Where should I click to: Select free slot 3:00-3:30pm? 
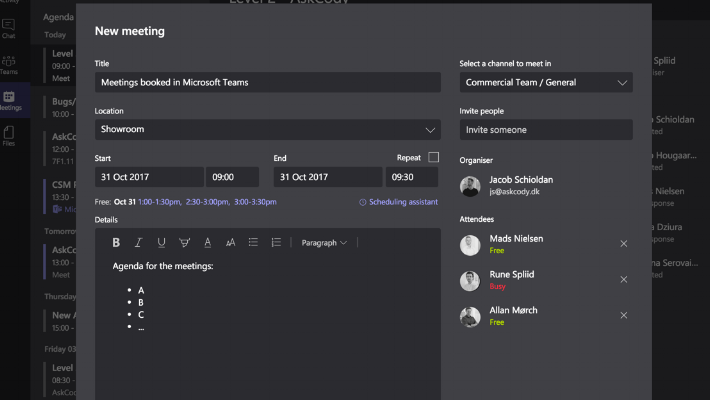pos(255,202)
